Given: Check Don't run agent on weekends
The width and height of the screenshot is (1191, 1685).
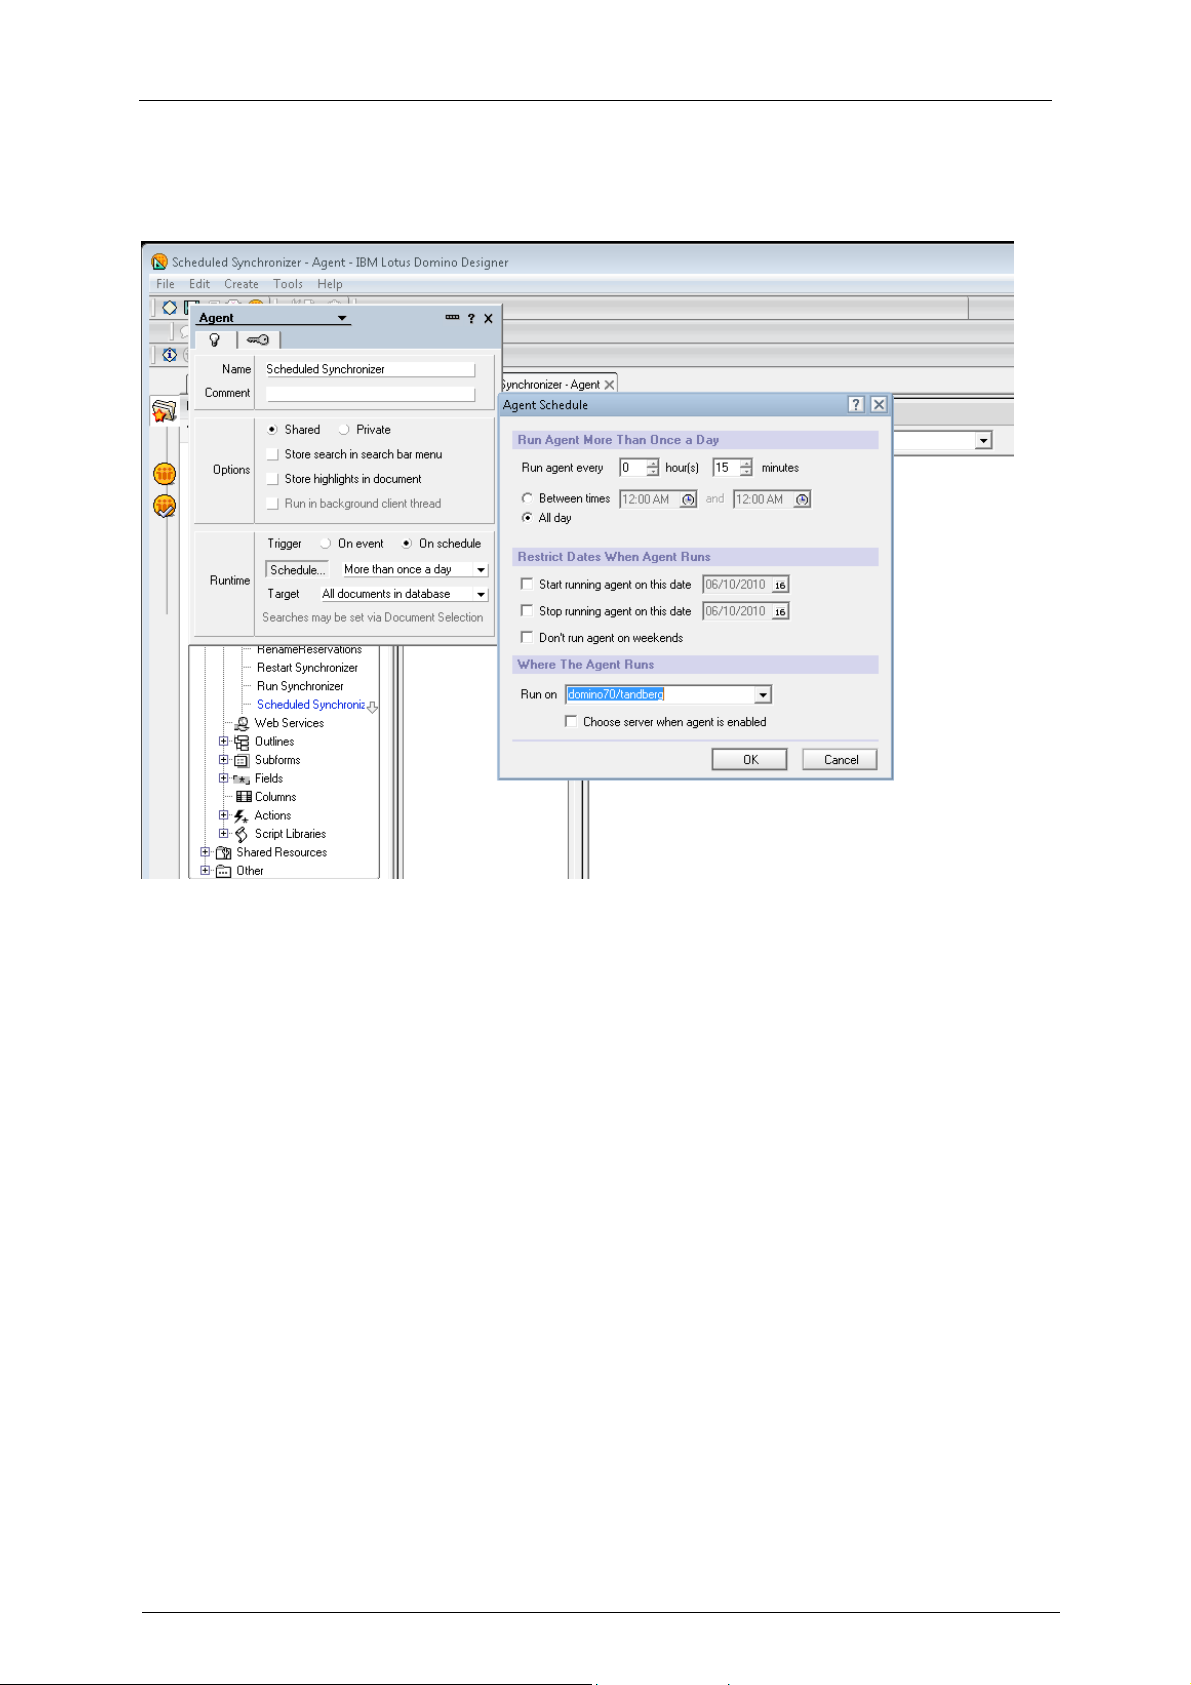Looking at the screenshot, I should pyautogui.click(x=527, y=637).
